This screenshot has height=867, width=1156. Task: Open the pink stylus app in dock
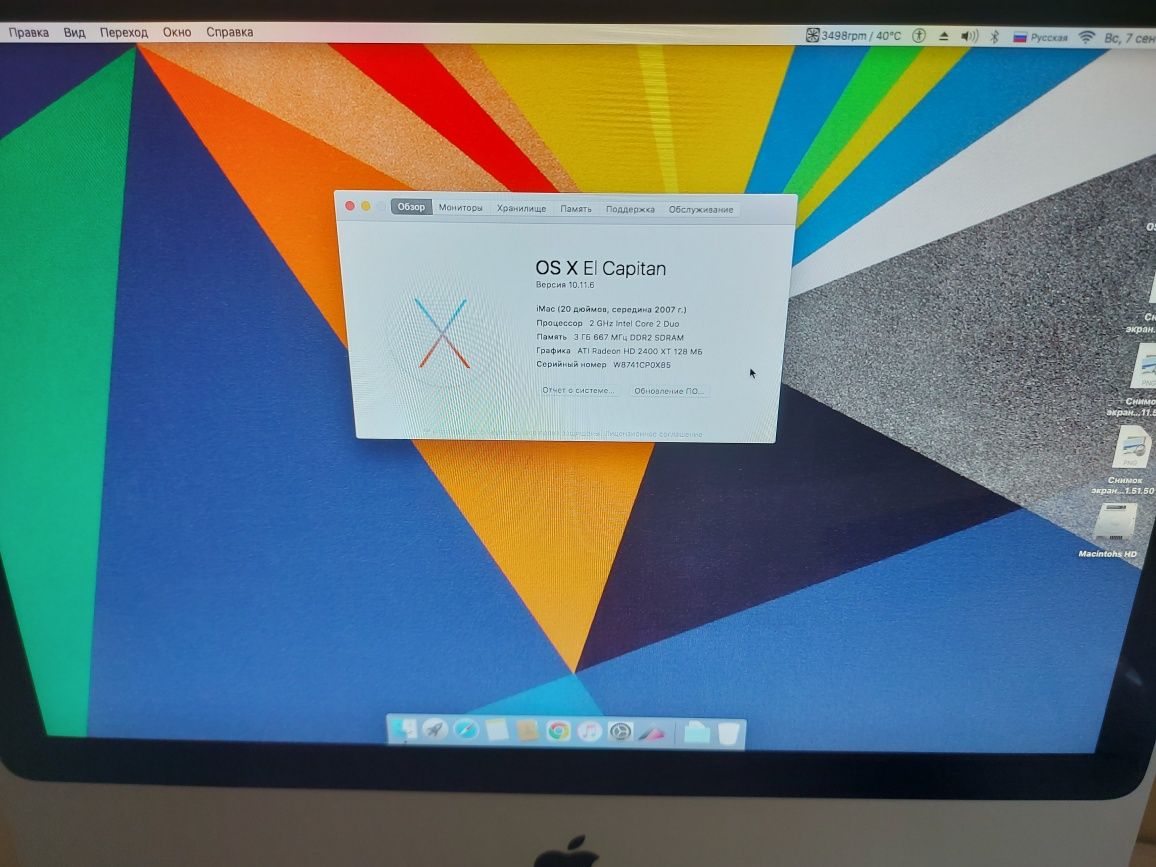click(x=651, y=733)
